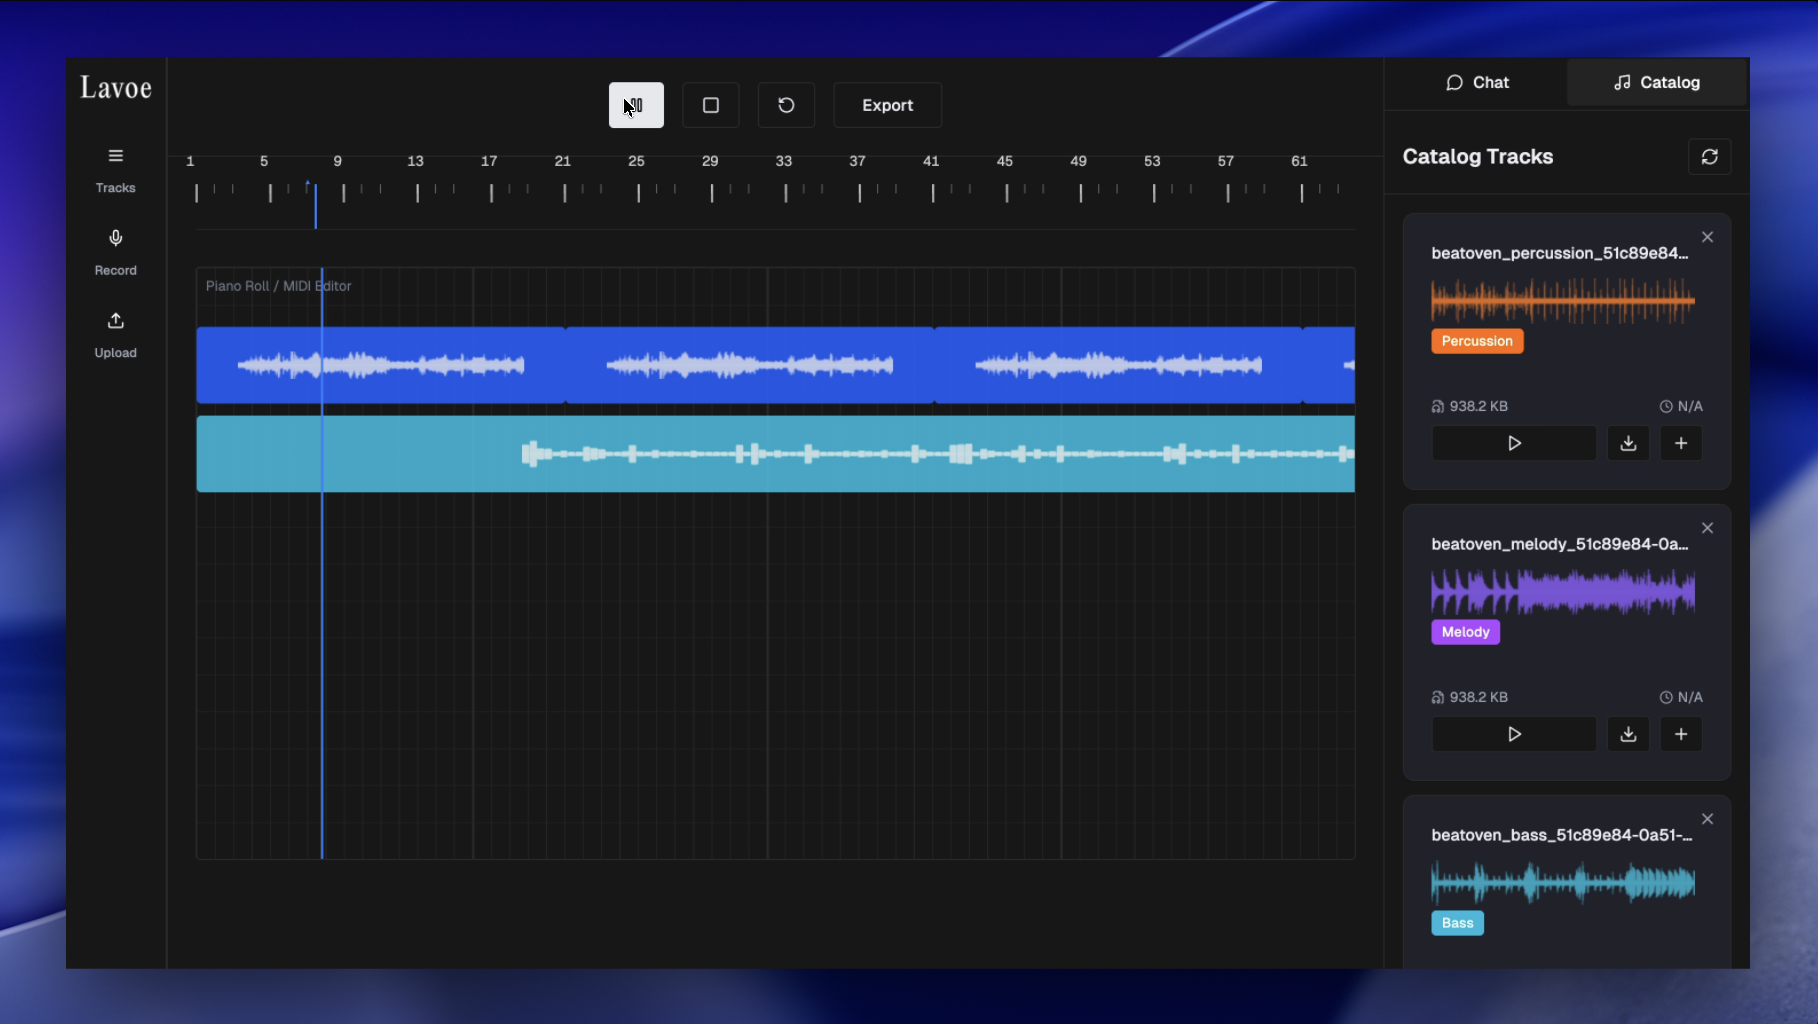This screenshot has height=1024, width=1818.
Task: Click the blue Bass tag
Action: [x=1457, y=923]
